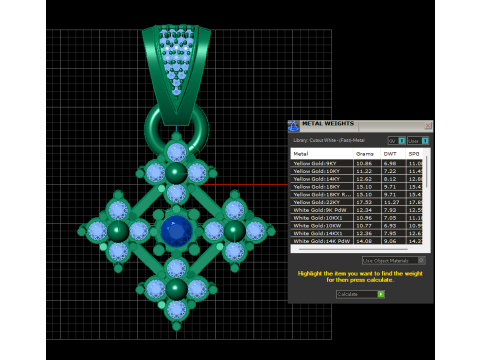Viewport: 480px width, 360px height.
Task: Select the Yellow Gold:10KY row
Action: click(357, 171)
